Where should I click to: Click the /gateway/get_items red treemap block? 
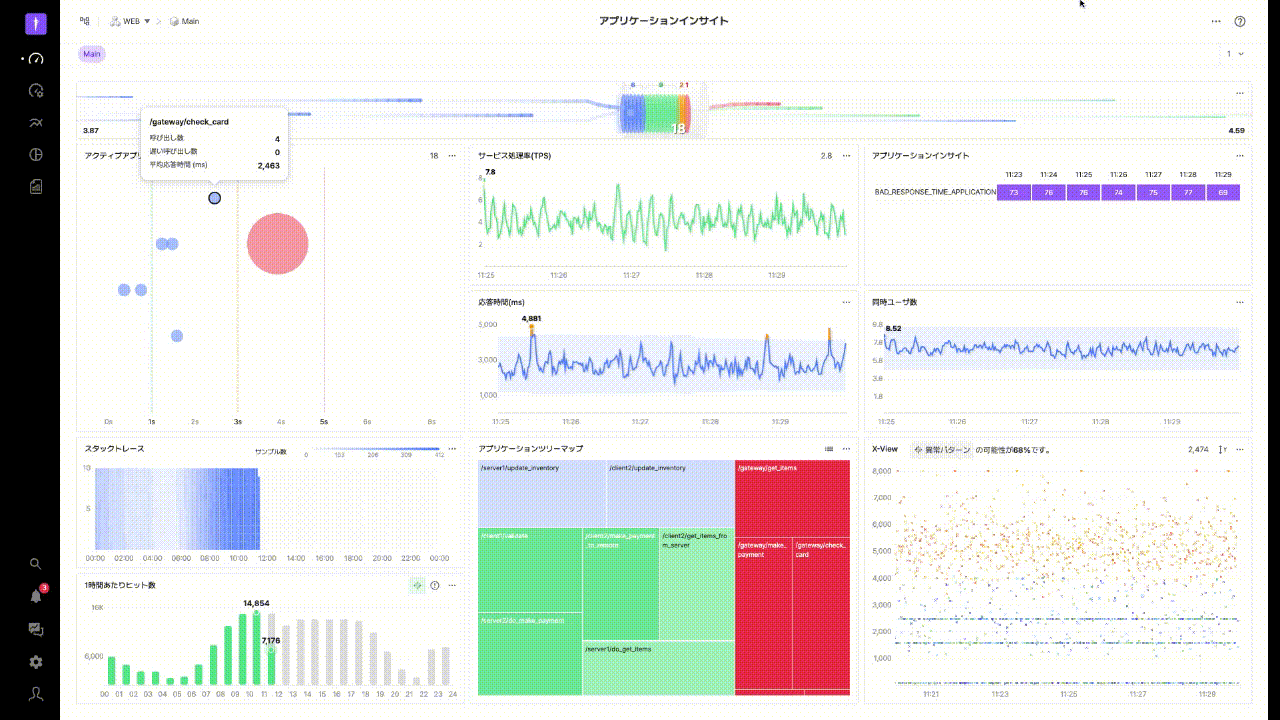pos(791,498)
